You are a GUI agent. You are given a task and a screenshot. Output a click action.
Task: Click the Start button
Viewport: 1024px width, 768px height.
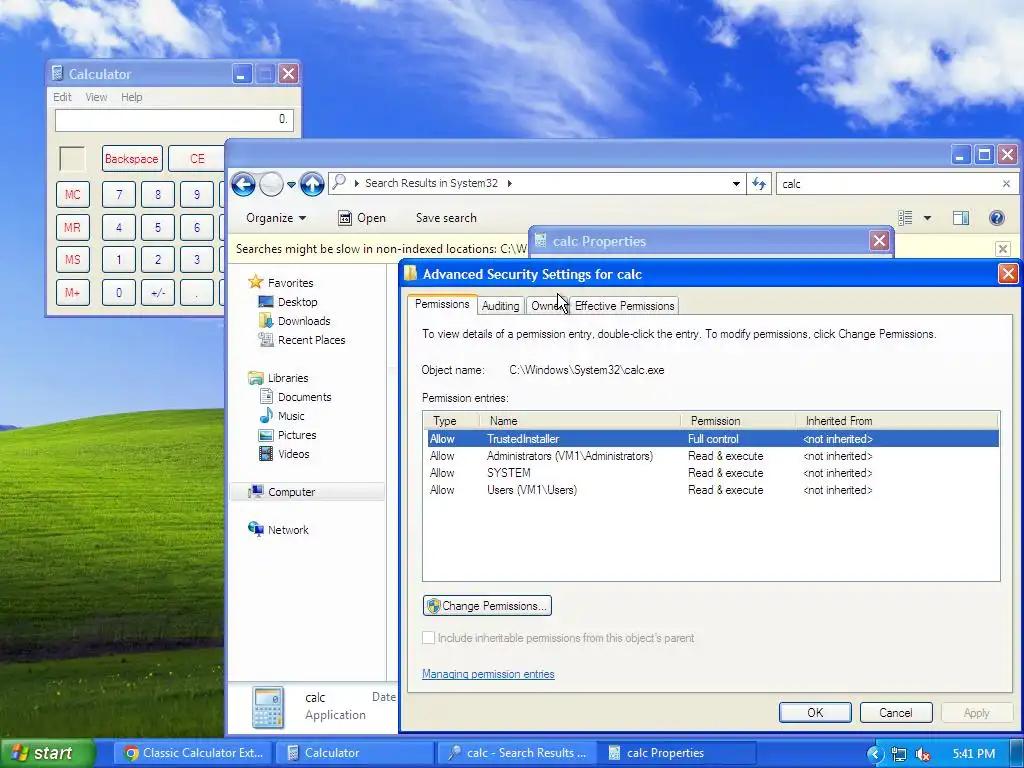[x=46, y=753]
